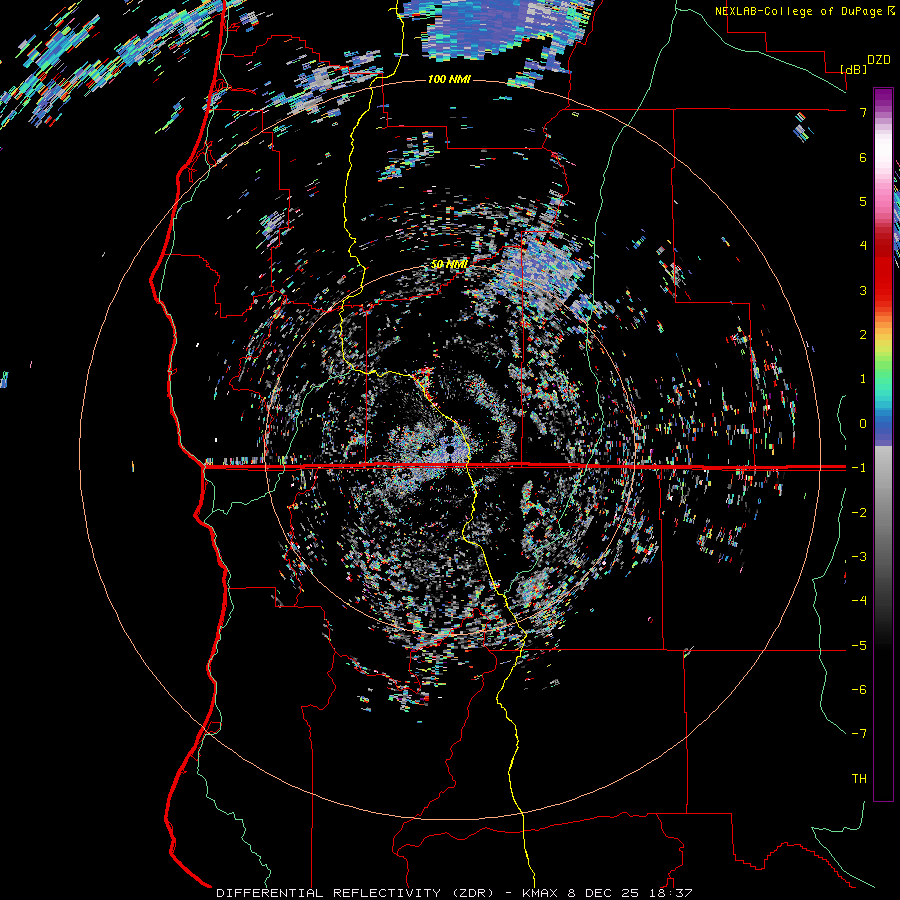Click the '4' tick on color scale
The height and width of the screenshot is (900, 900).
click(863, 246)
